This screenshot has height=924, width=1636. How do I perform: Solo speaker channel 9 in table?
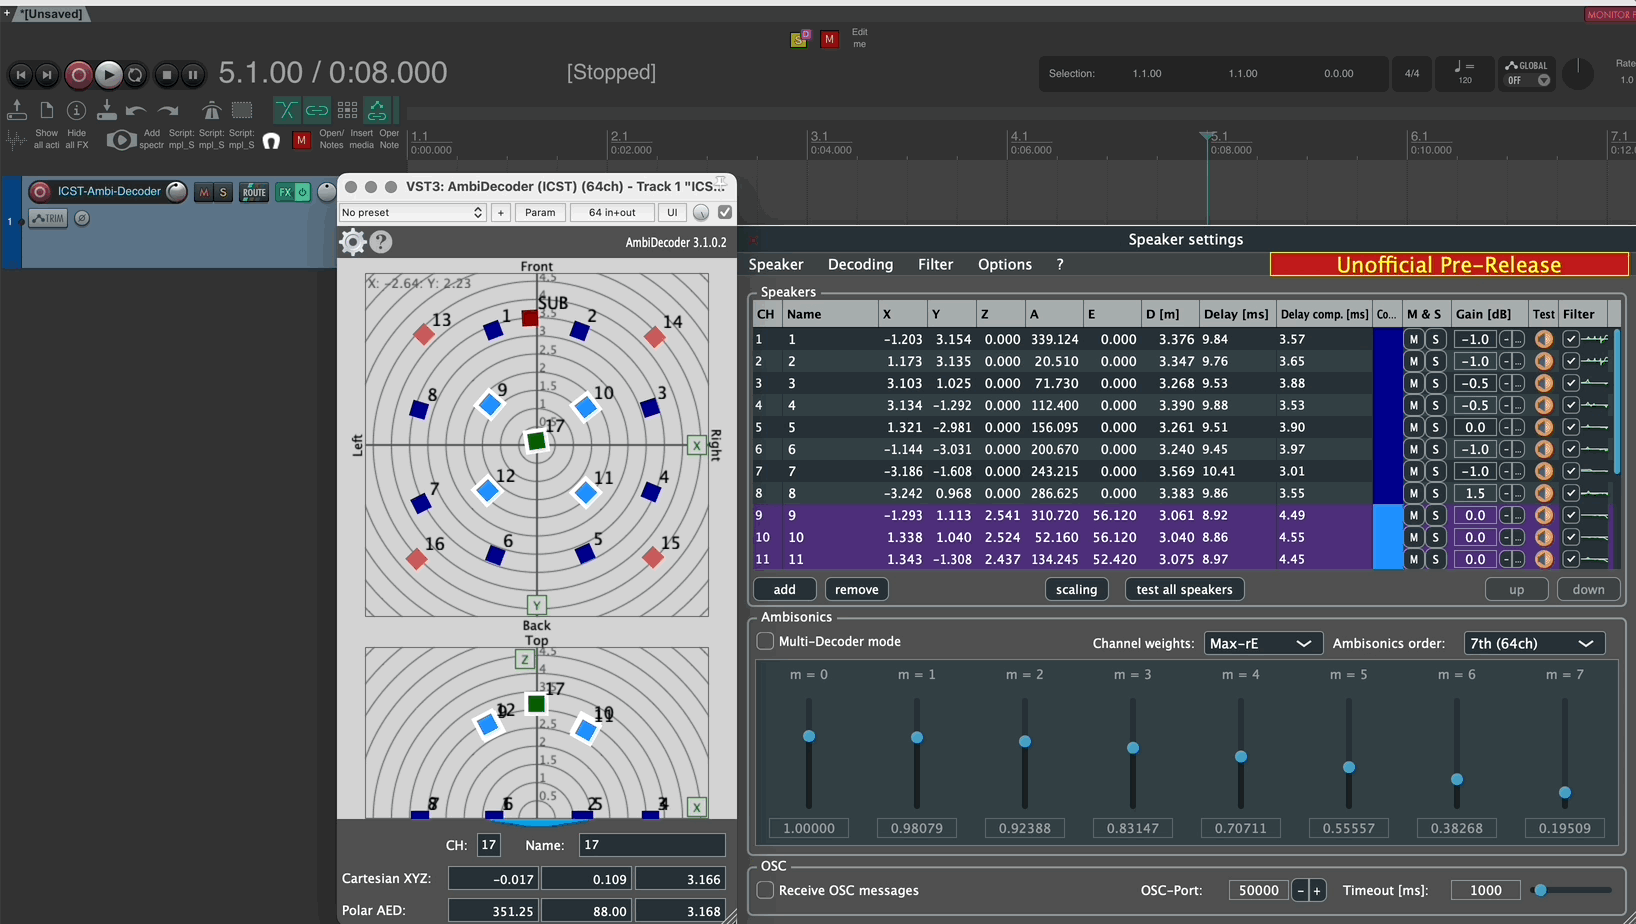1435,516
